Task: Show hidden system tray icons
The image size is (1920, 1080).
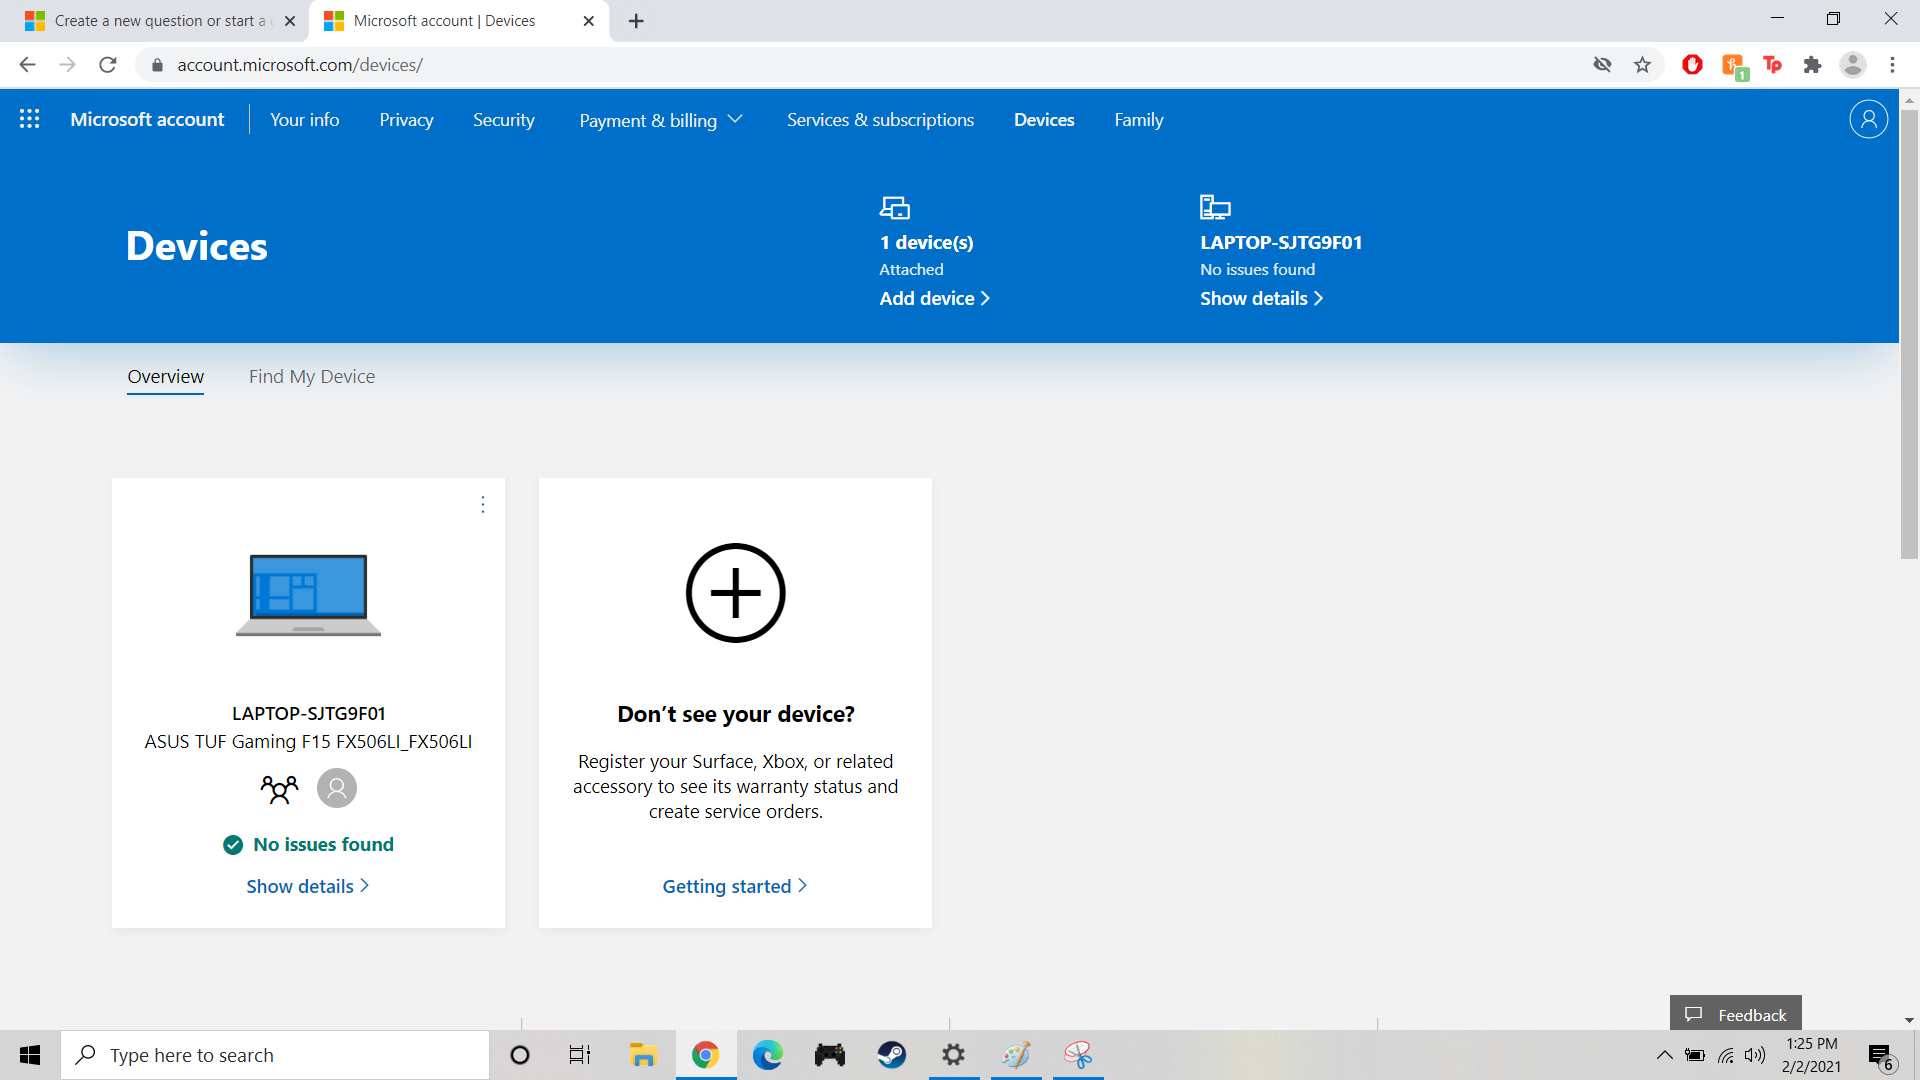Action: pyautogui.click(x=1665, y=1055)
